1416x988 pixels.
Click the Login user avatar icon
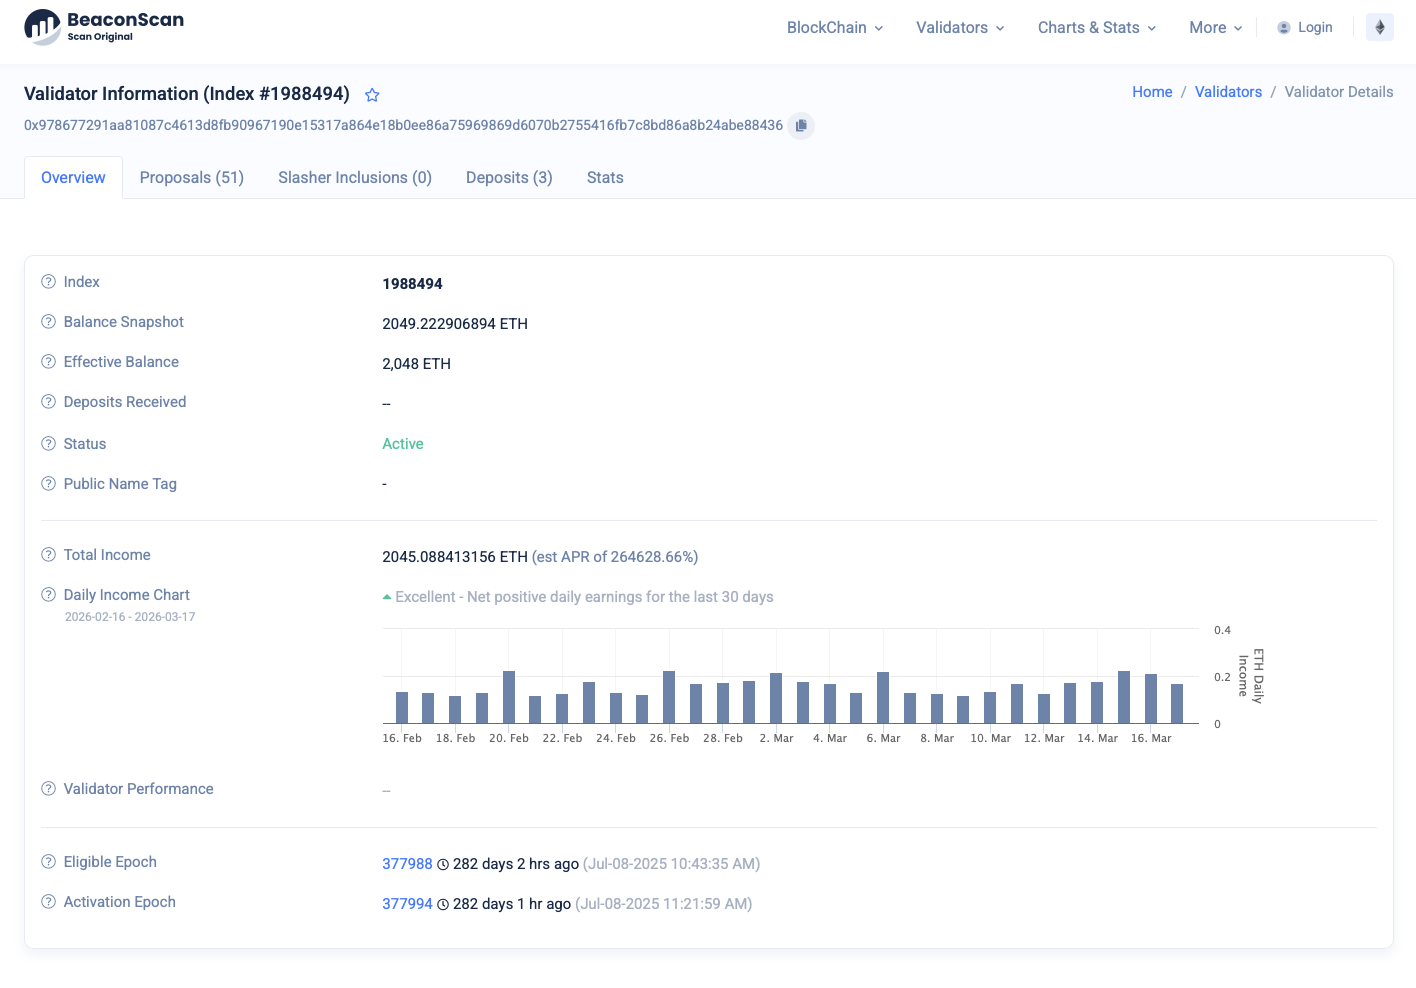pos(1284,28)
